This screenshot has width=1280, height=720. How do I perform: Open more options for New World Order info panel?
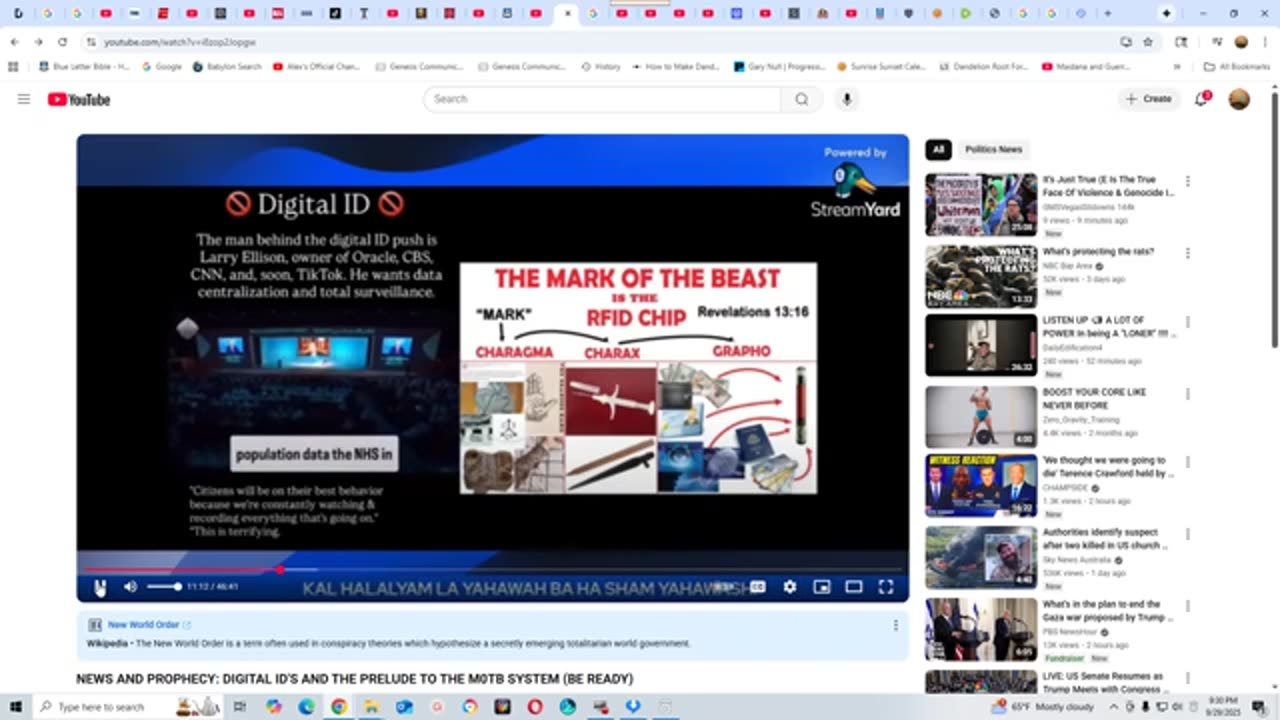[x=895, y=625]
